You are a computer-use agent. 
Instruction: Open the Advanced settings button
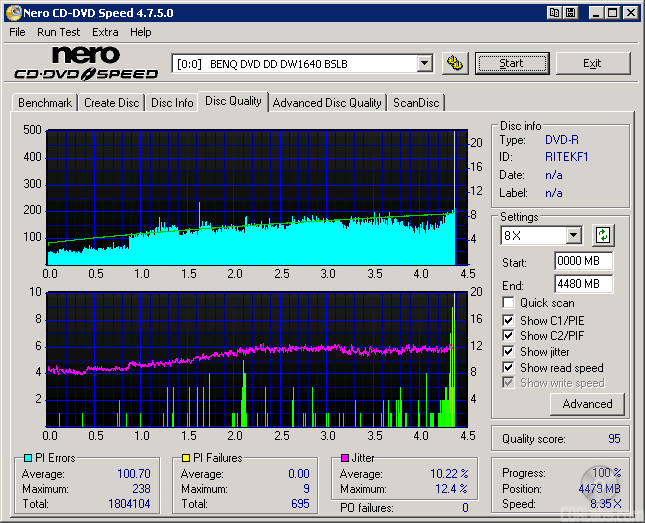(587, 404)
